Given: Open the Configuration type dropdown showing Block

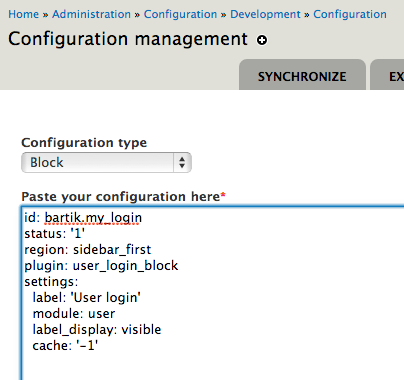Looking at the screenshot, I should (106, 162).
